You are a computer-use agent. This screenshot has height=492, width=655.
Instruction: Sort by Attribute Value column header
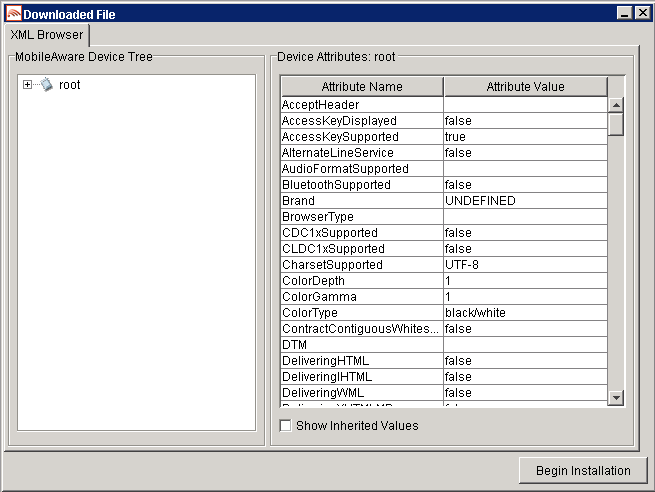pos(526,86)
